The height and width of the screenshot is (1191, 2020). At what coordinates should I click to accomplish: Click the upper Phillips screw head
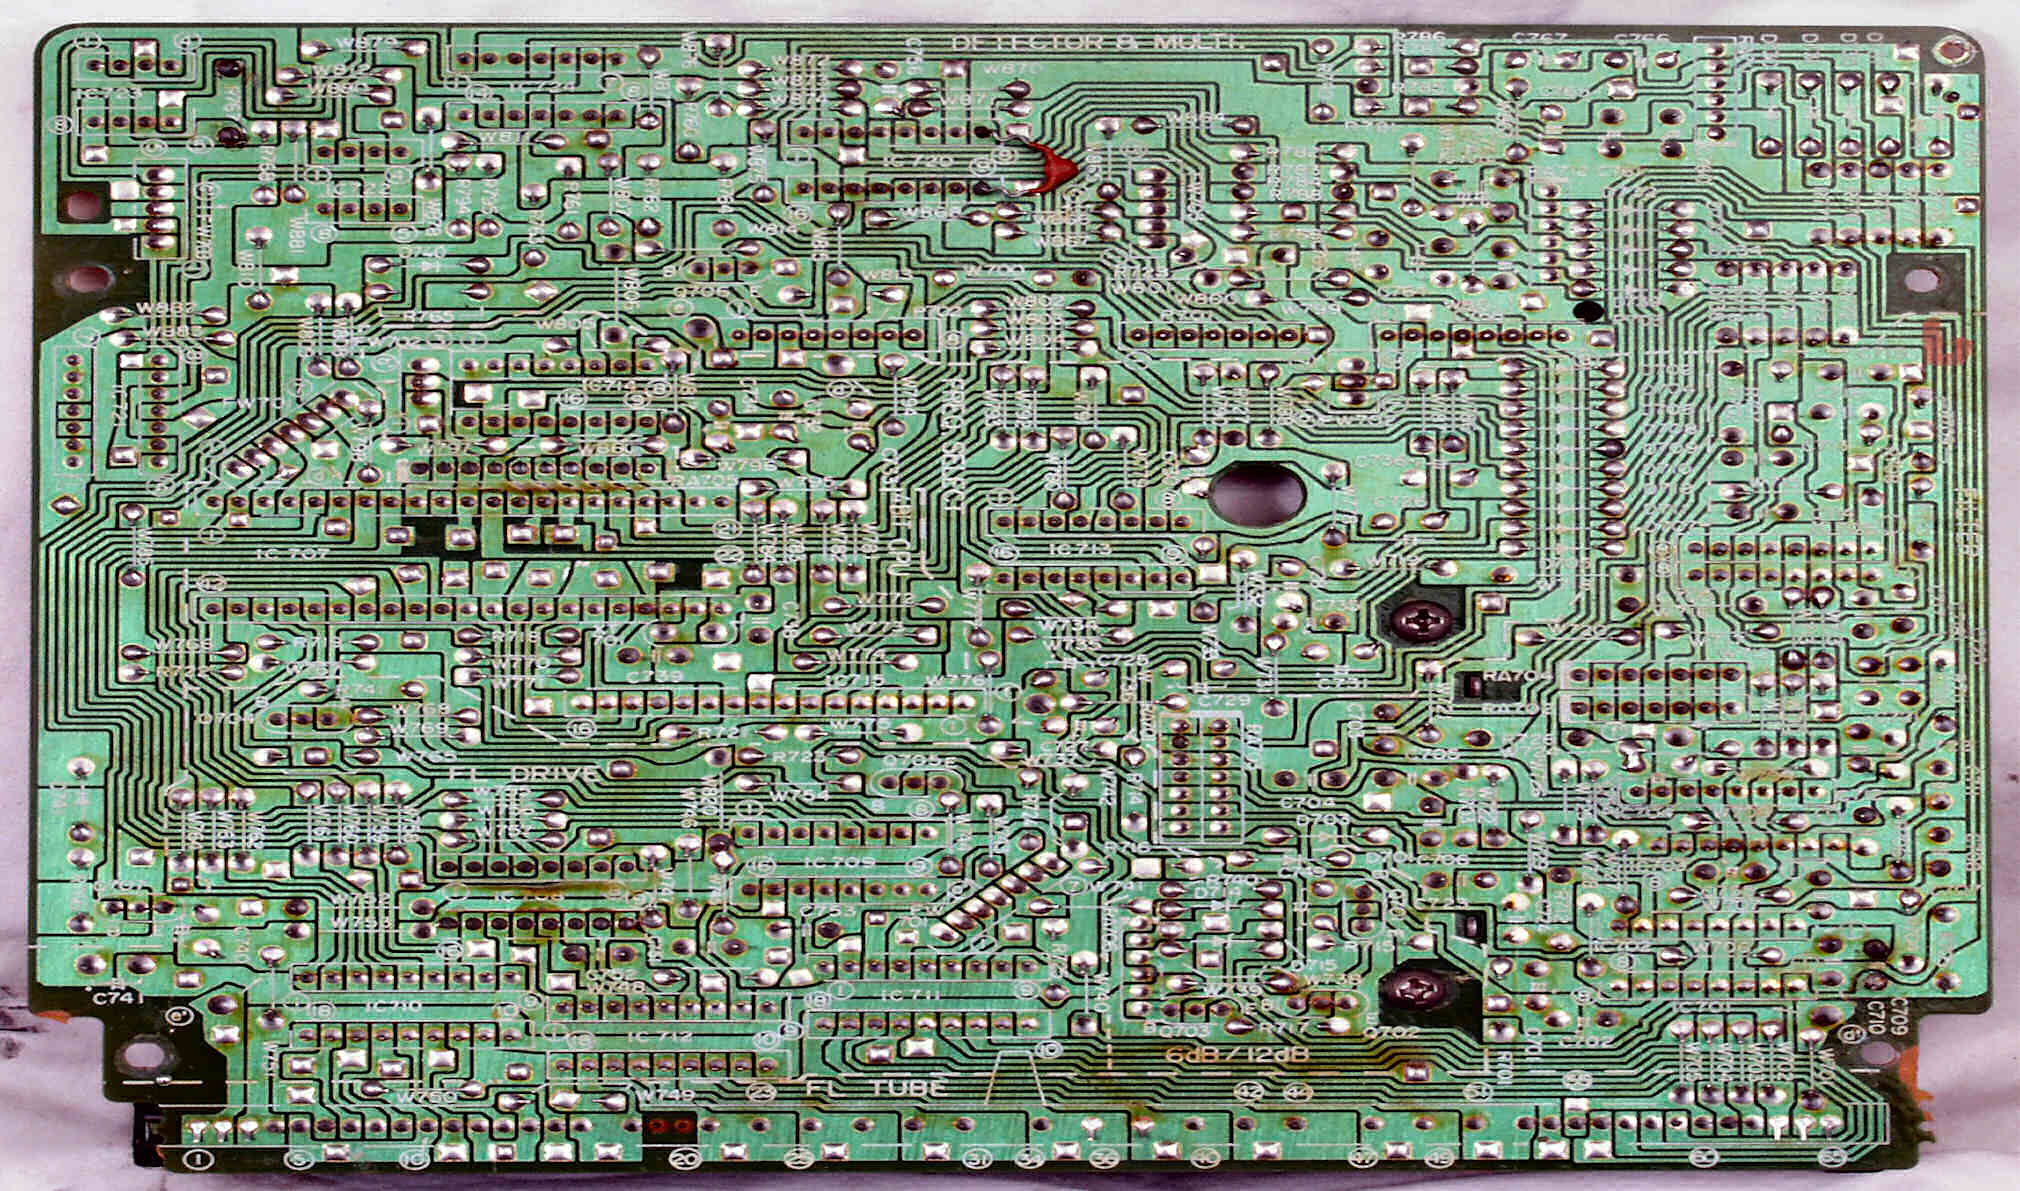1421,621
